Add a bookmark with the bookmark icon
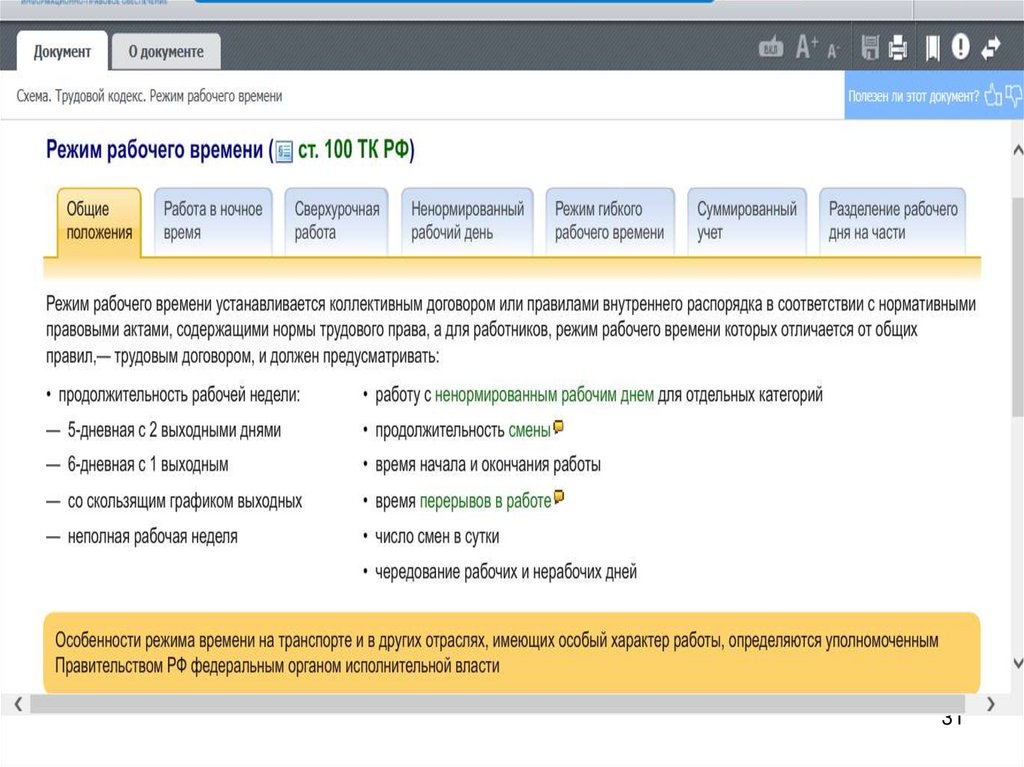The width and height of the screenshot is (1024, 767). 933,48
